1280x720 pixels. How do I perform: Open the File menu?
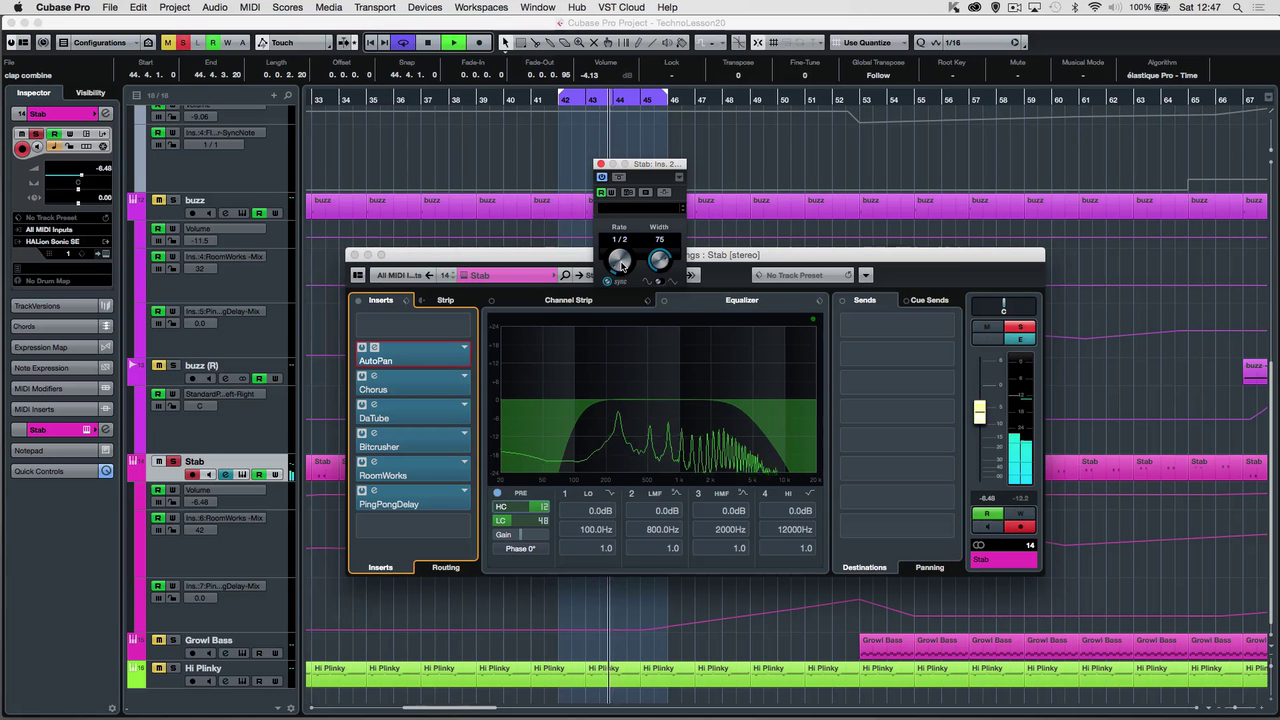(110, 7)
